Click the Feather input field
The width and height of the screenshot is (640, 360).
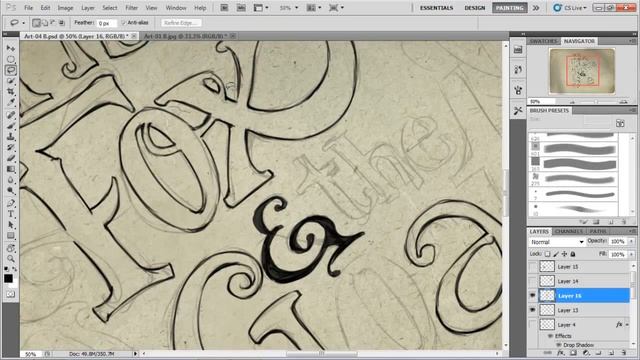(x=107, y=23)
